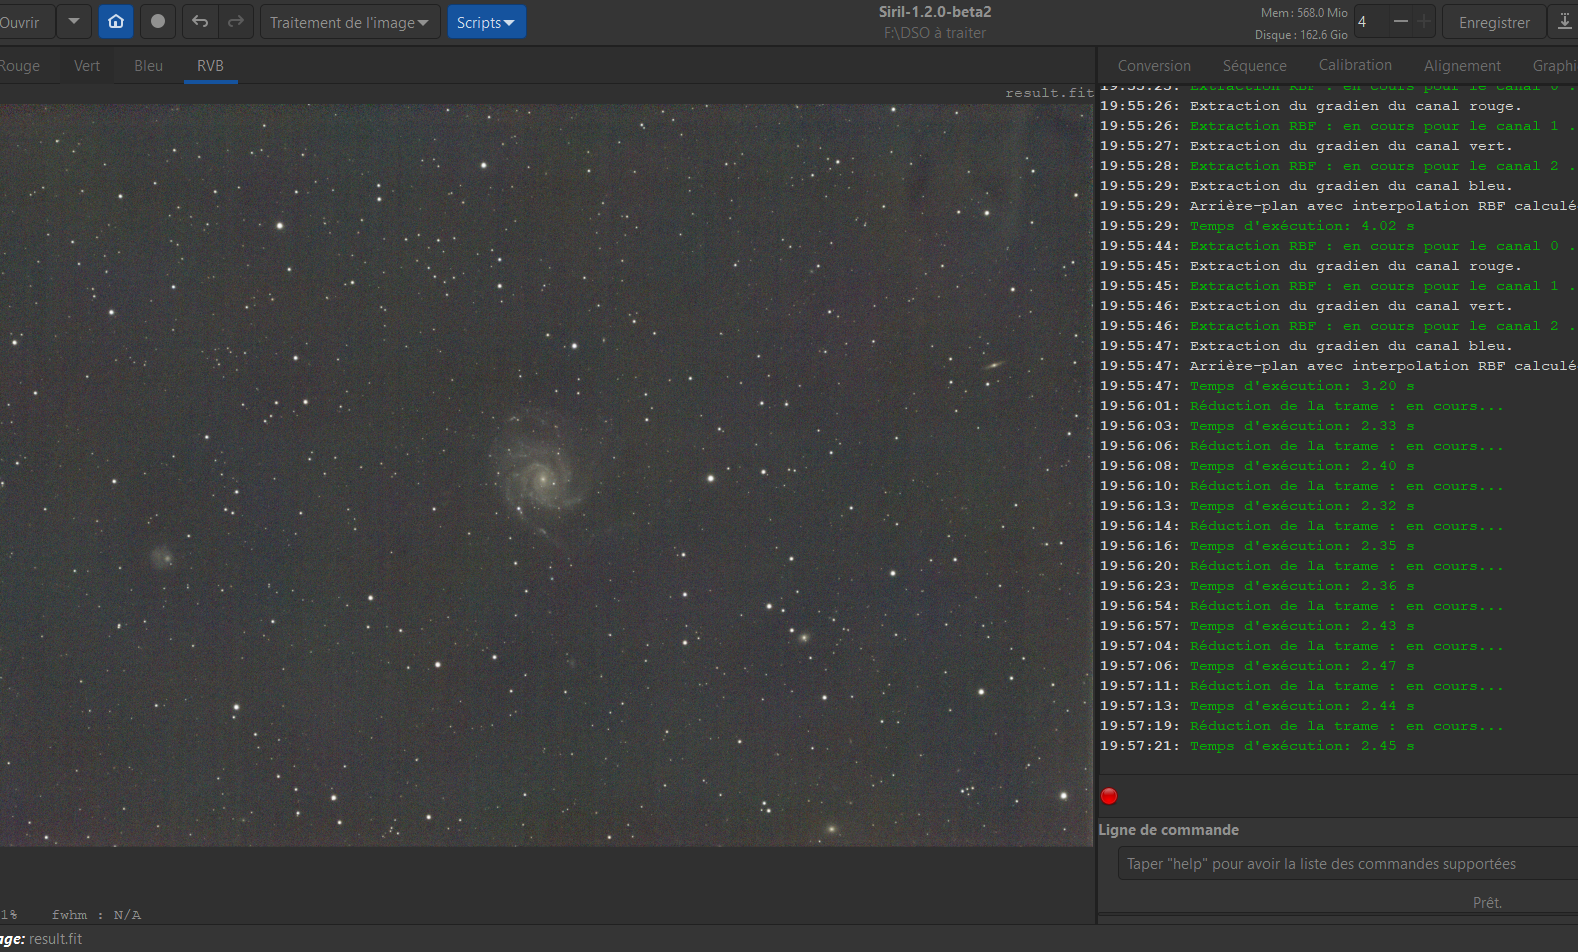The image size is (1578, 952).
Task: Select log line Temps d'exécution: 2.36 s
Action: coord(1257,586)
